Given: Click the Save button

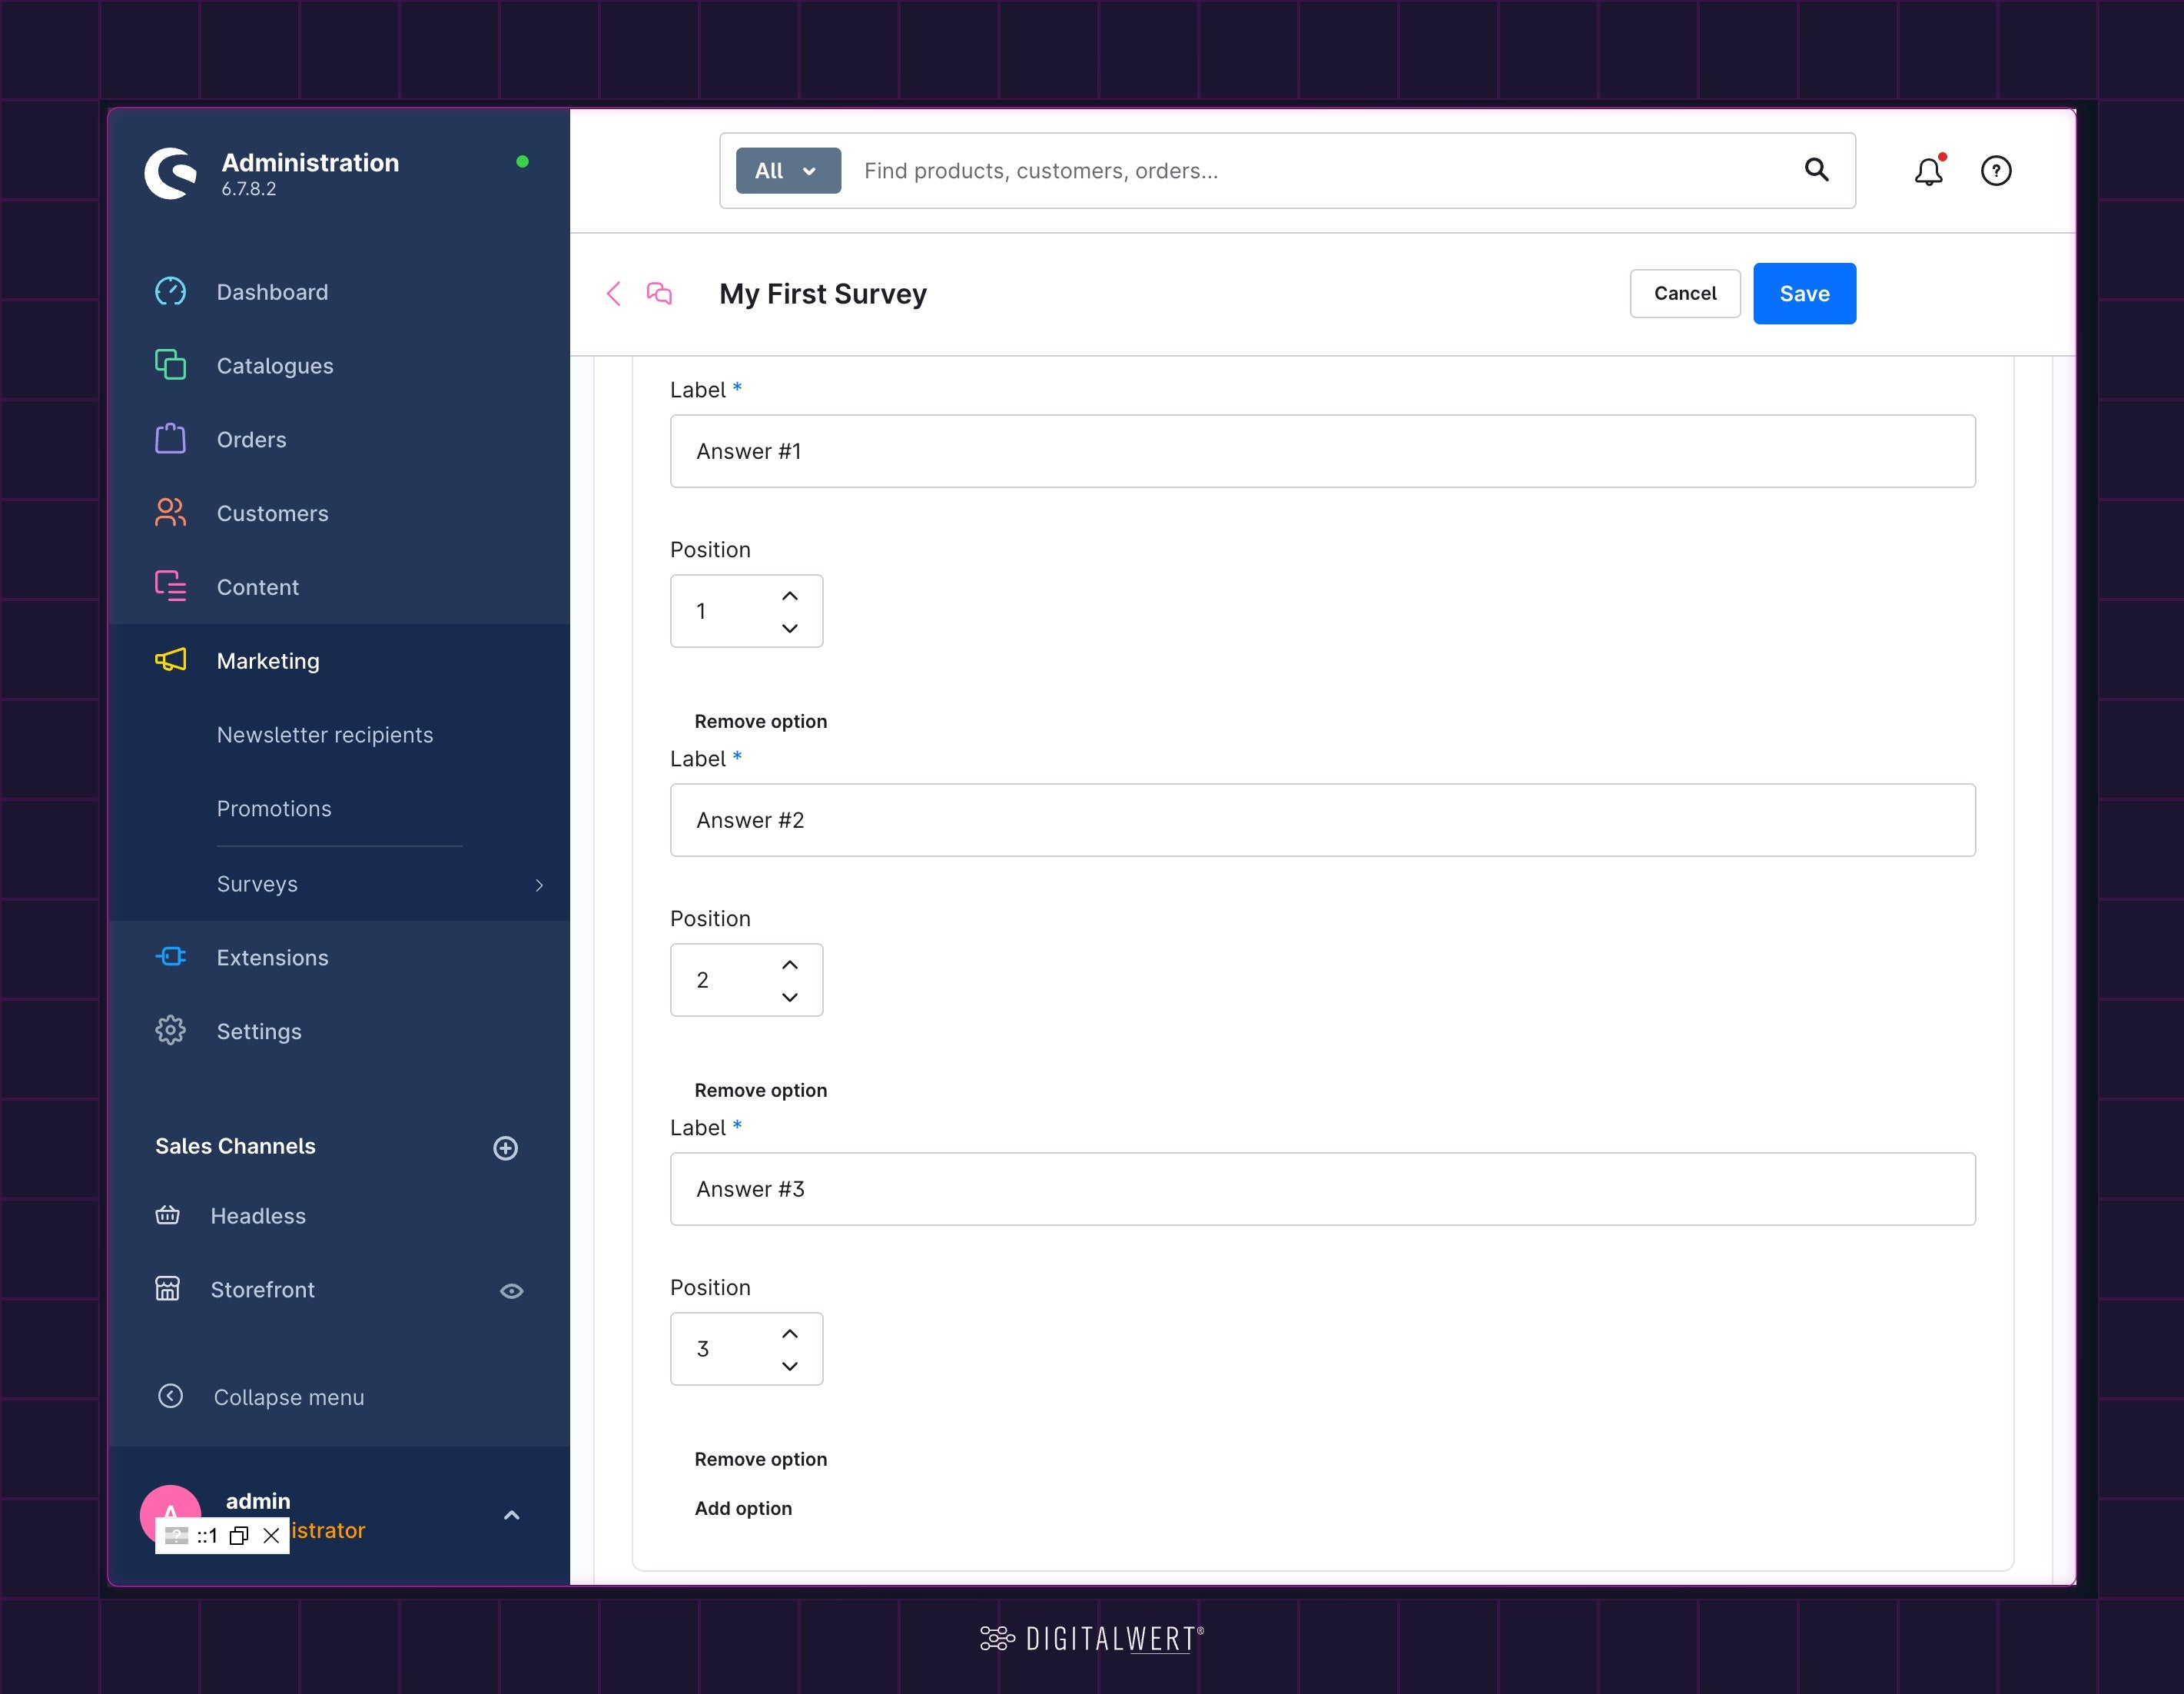Looking at the screenshot, I should [1804, 294].
